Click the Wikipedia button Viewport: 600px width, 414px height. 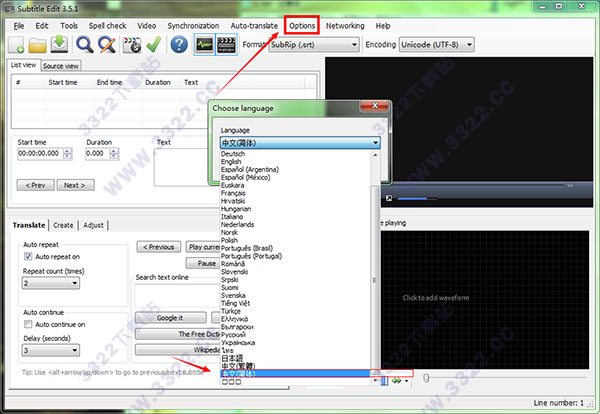[178, 350]
